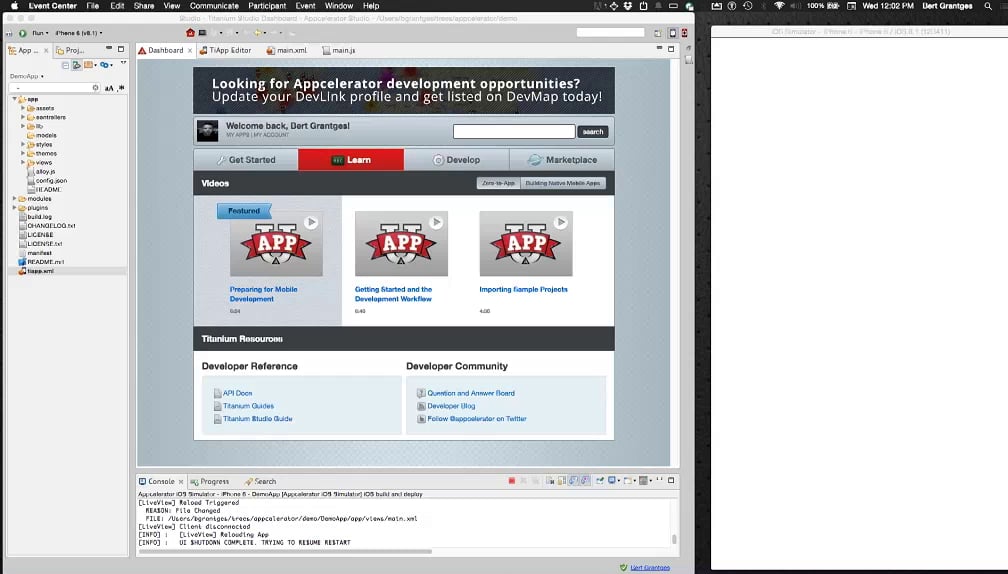Image resolution: width=1008 pixels, height=574 pixels.
Task: Open the Marketplace dashboard tab
Action: coord(562,160)
